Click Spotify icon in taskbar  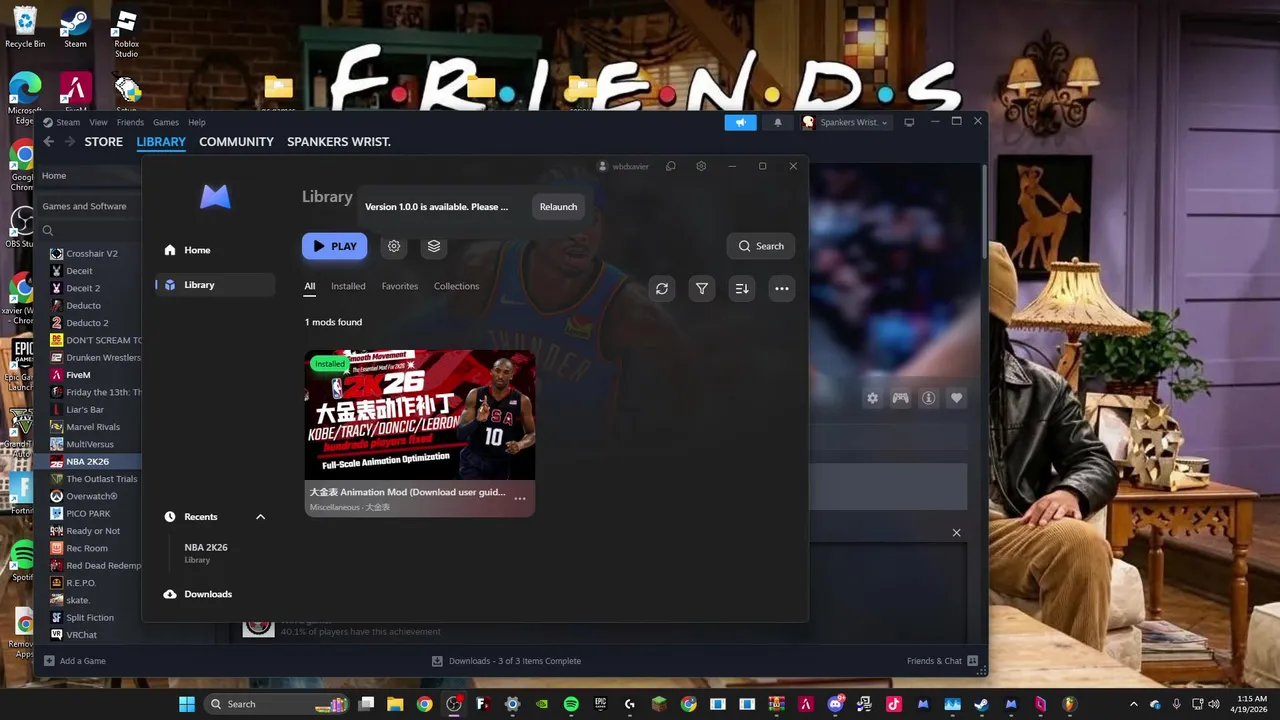pyautogui.click(x=571, y=704)
